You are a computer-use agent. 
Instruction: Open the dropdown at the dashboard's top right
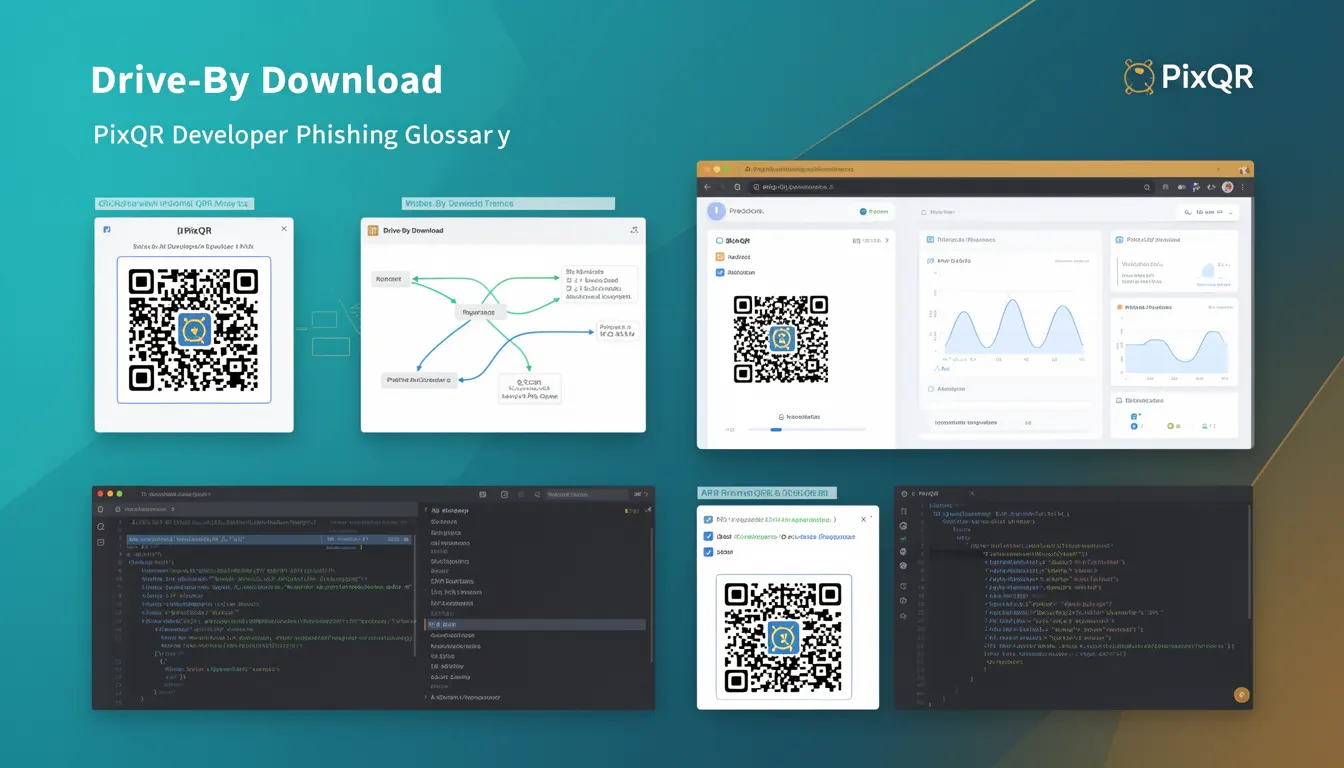1208,212
